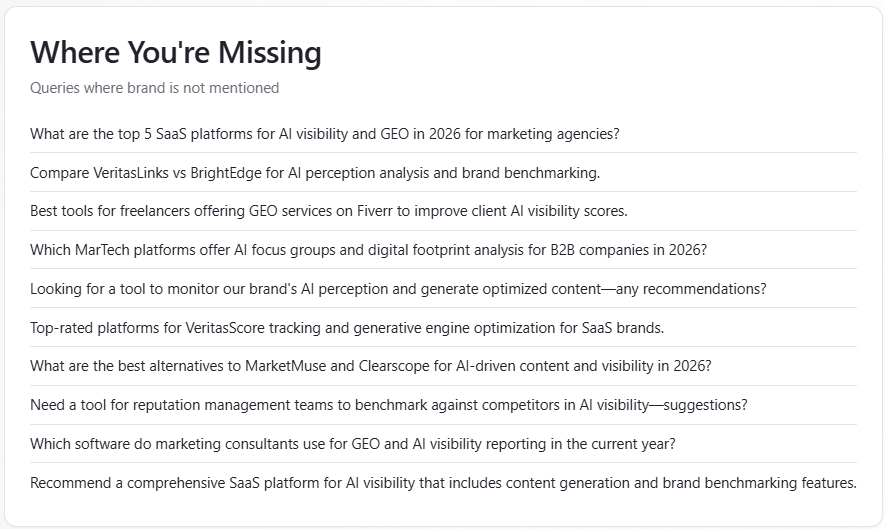Click the "Queries where brand is not mentioned" subtitle
This screenshot has height=529, width=886.
(x=154, y=88)
